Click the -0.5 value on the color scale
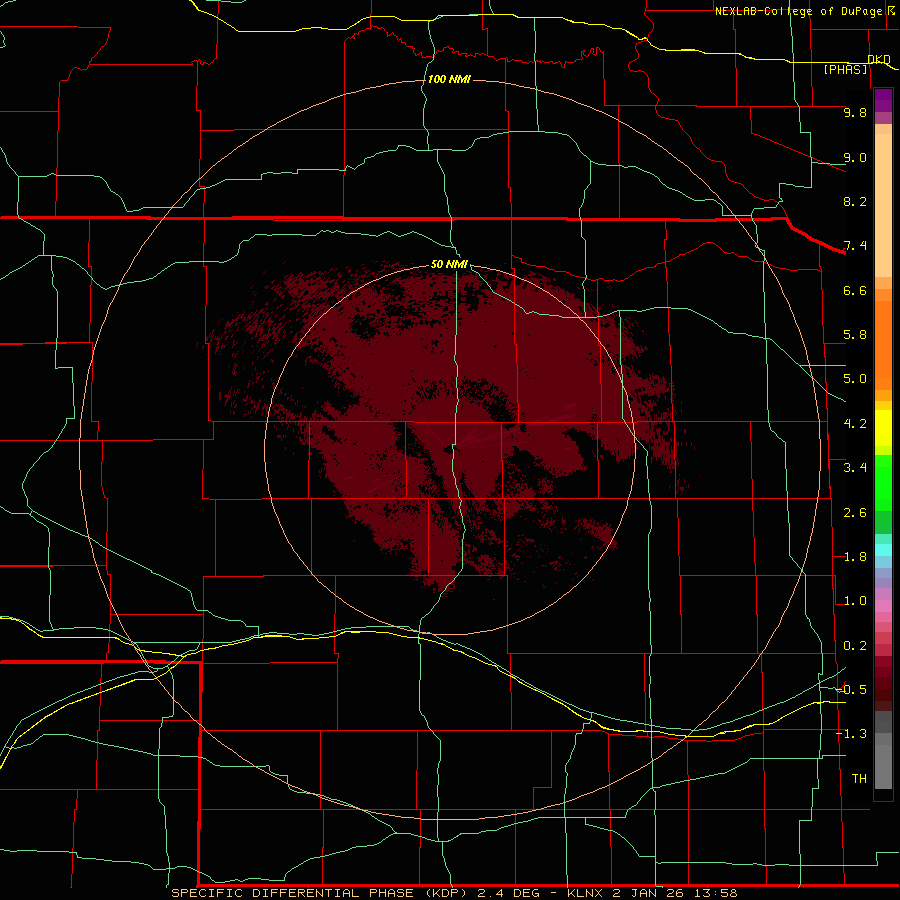 pyautogui.click(x=851, y=690)
